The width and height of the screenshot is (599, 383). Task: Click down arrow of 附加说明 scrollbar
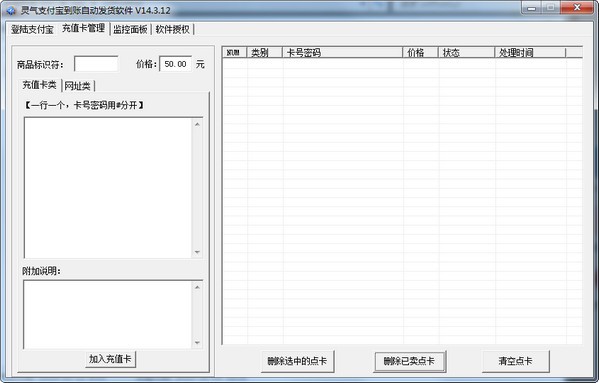pyautogui.click(x=197, y=343)
